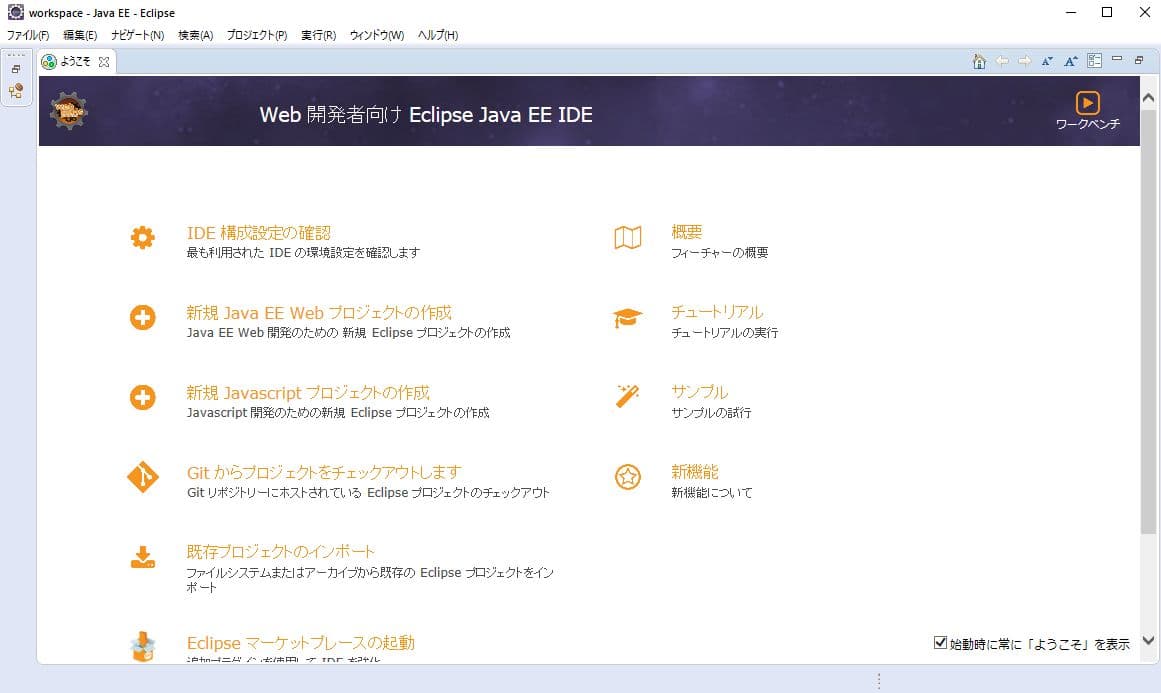
Task: Click the graduation cap tutorial icon
Action: coord(627,318)
